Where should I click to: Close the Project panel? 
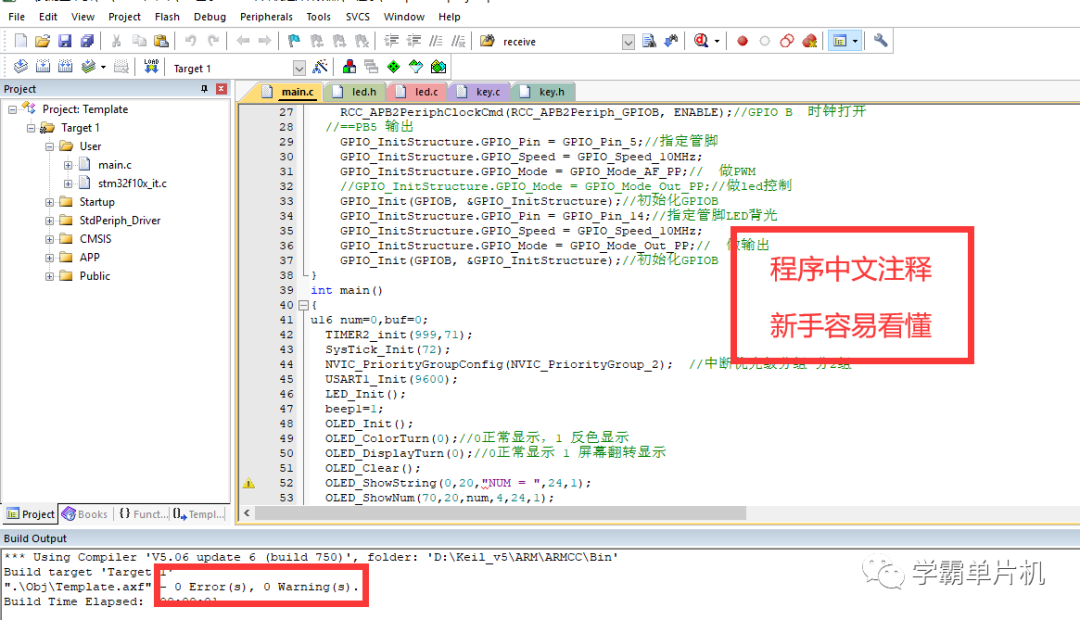(x=221, y=89)
